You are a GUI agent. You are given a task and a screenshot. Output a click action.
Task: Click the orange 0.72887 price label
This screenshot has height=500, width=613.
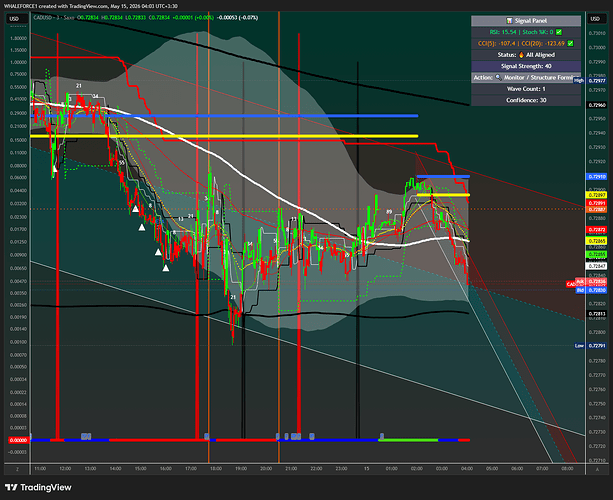click(597, 210)
